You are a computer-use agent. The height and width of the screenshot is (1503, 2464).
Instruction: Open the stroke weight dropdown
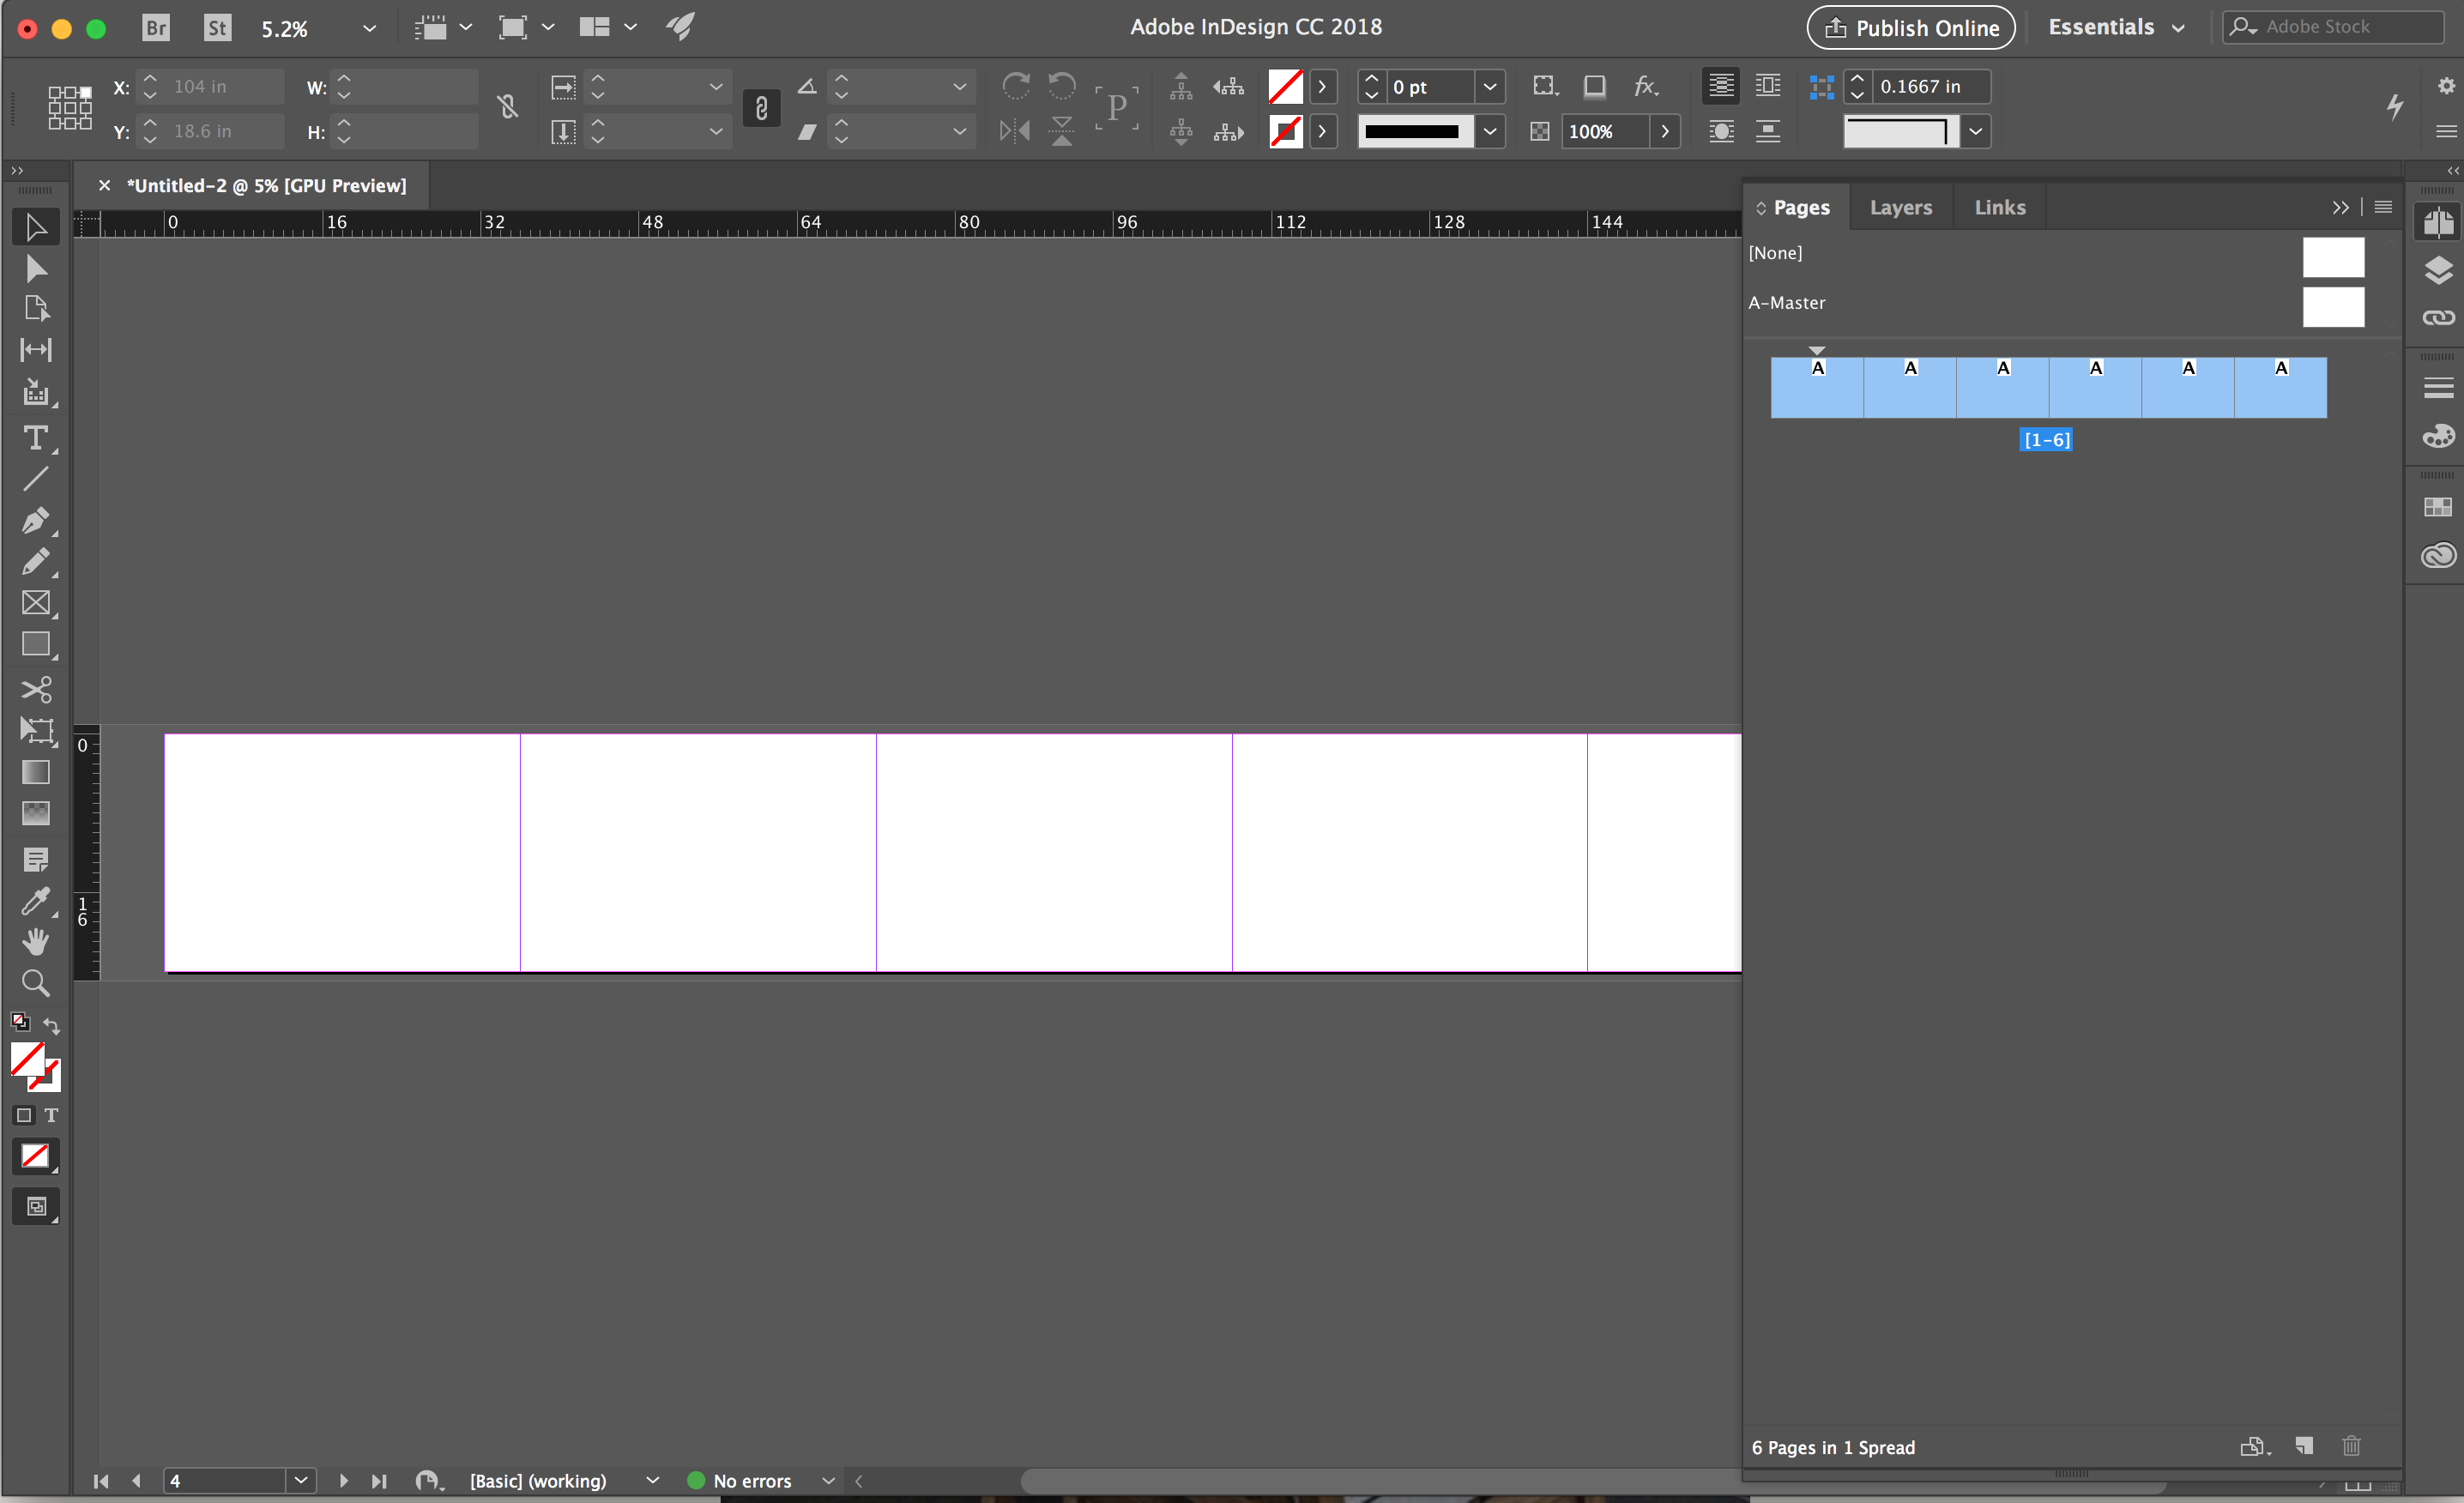point(1489,87)
